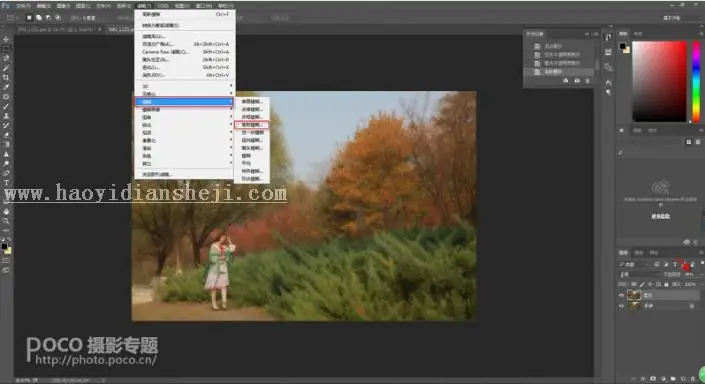Hide the top layer with the eye icon
The image size is (705, 384).
621,295
